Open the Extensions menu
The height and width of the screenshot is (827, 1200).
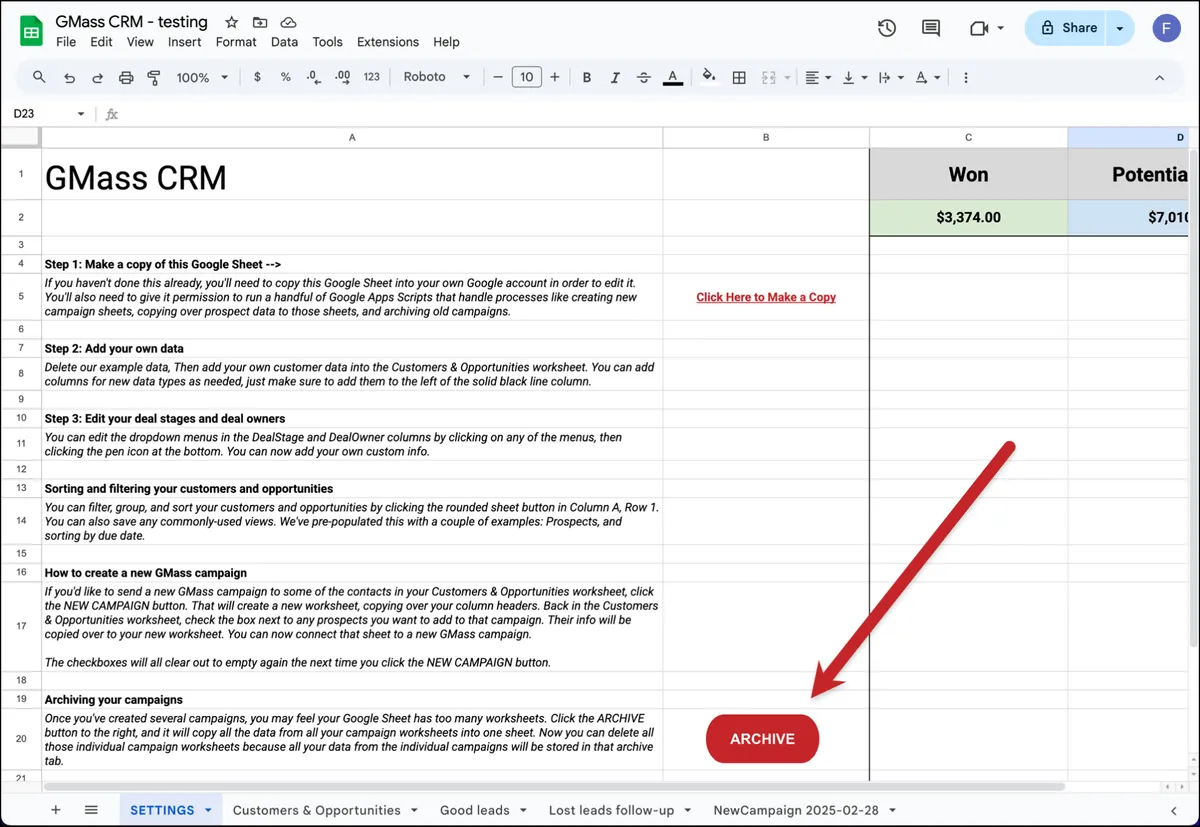(x=388, y=42)
